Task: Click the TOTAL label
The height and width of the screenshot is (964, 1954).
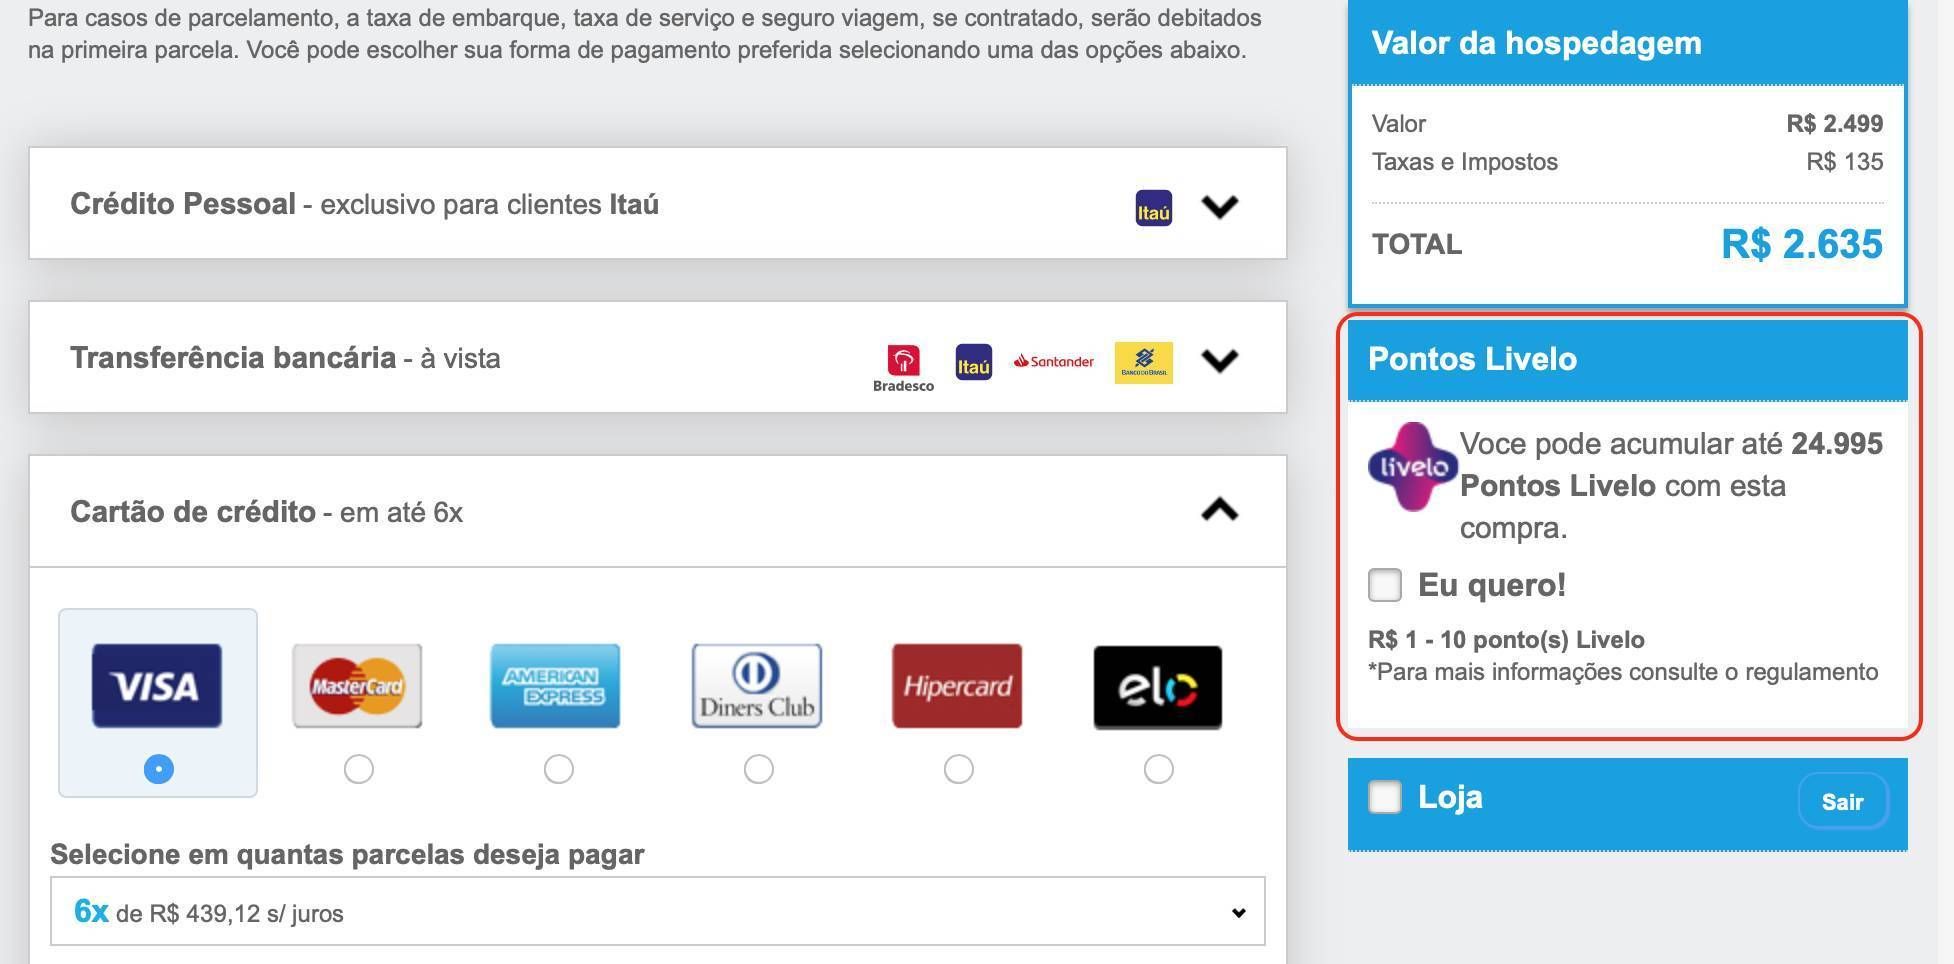Action: pos(1417,244)
